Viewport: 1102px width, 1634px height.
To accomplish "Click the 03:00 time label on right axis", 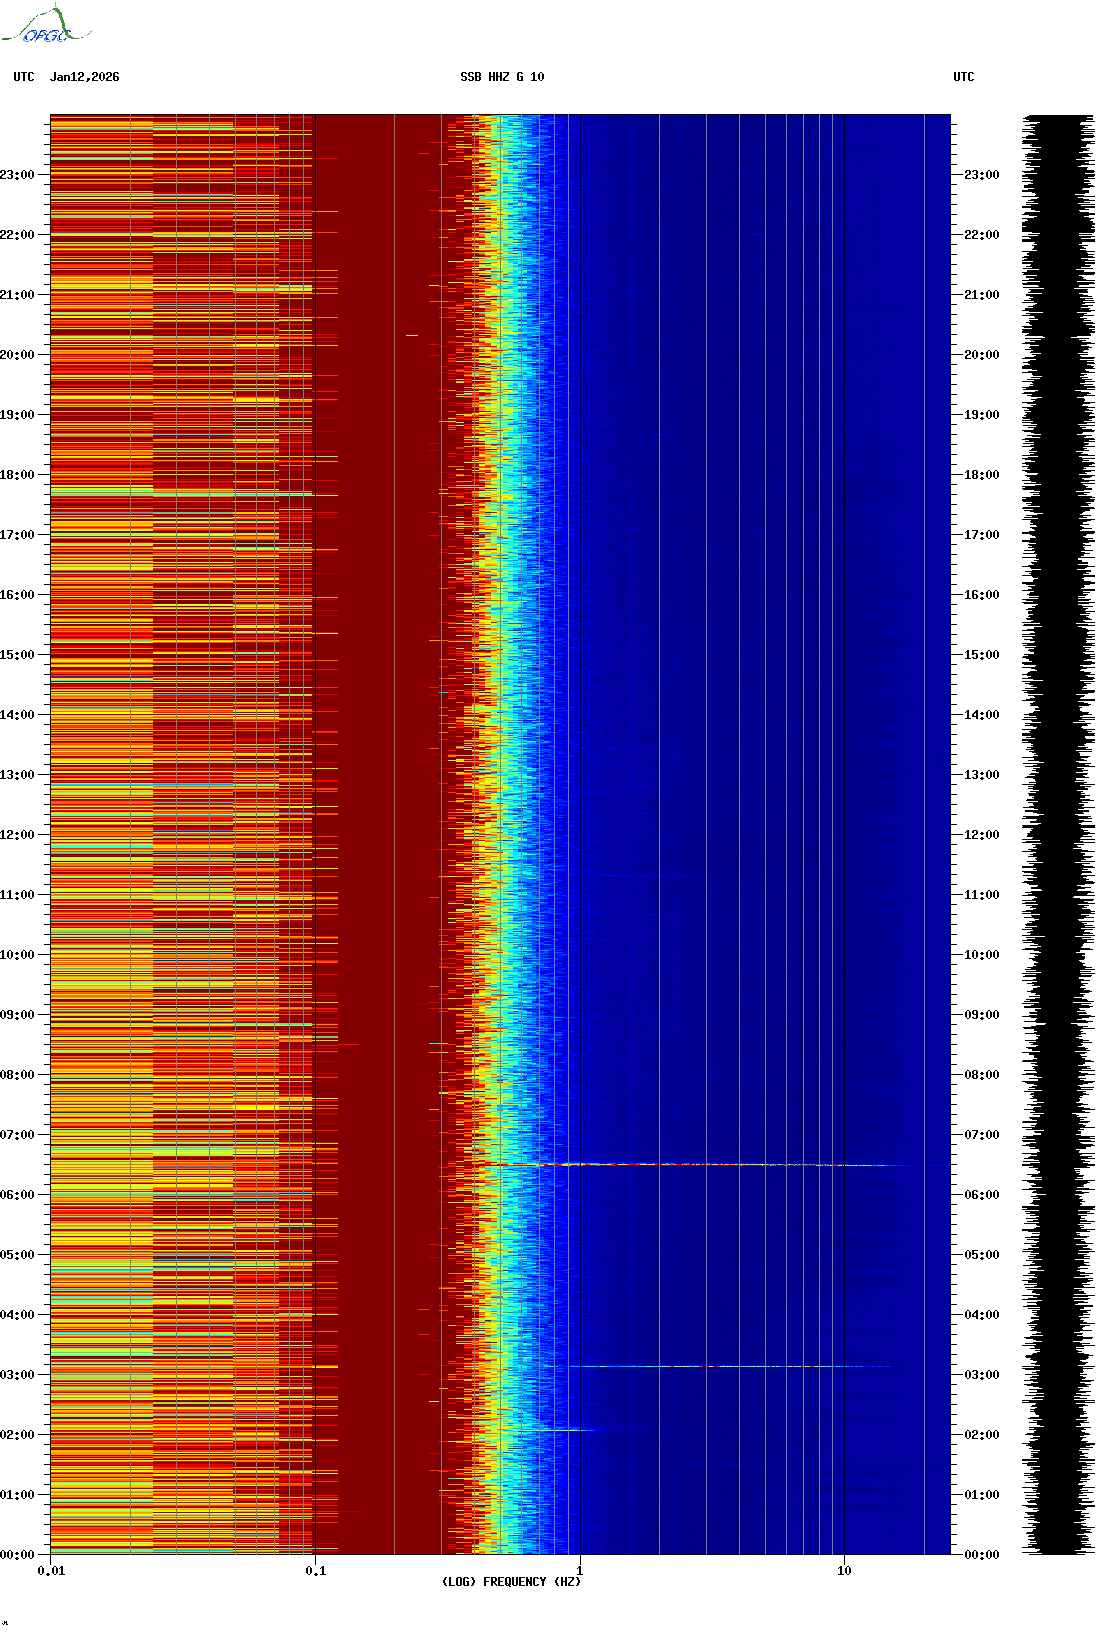I will click(x=981, y=1375).
